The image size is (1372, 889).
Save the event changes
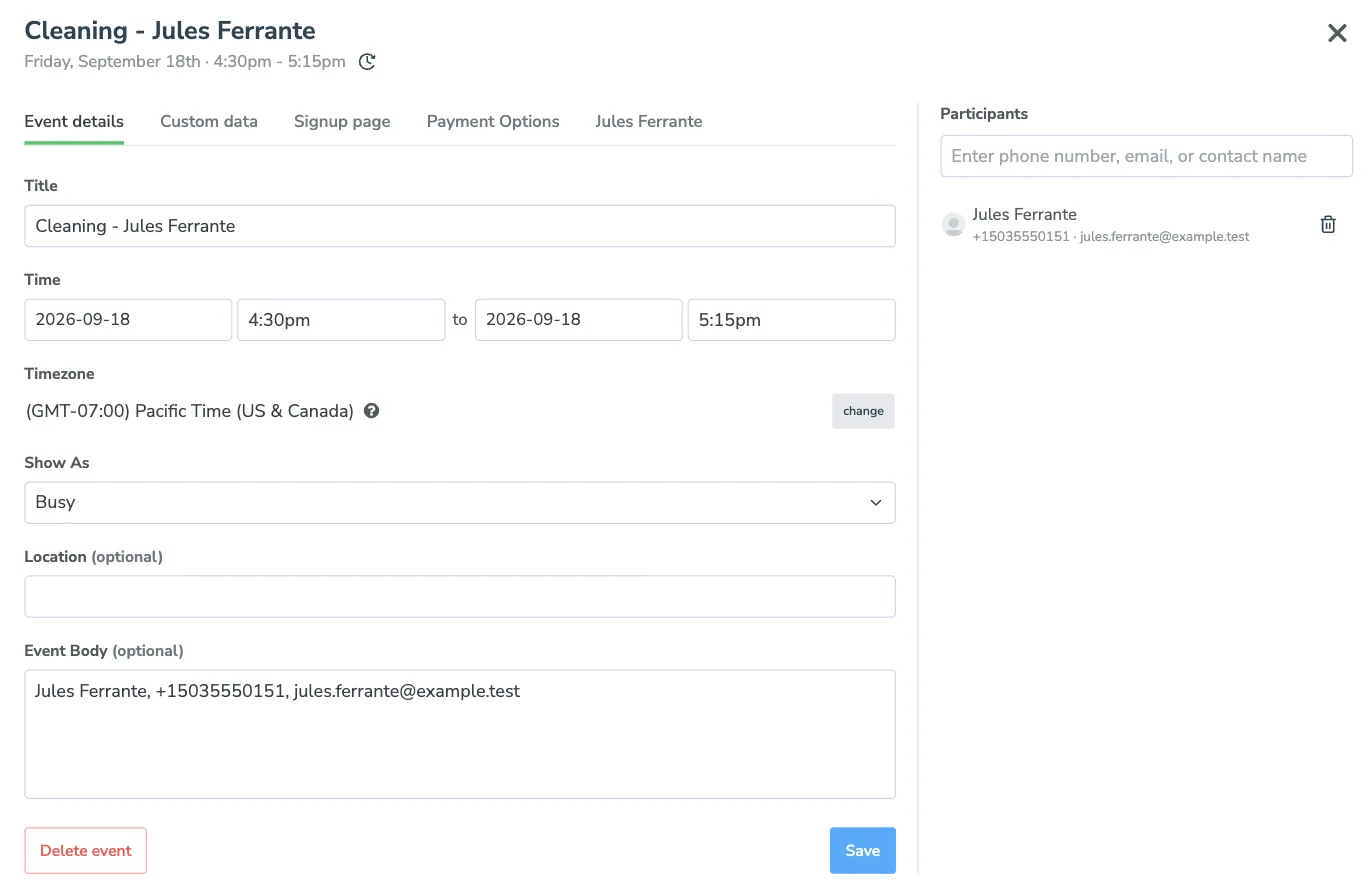[862, 851]
